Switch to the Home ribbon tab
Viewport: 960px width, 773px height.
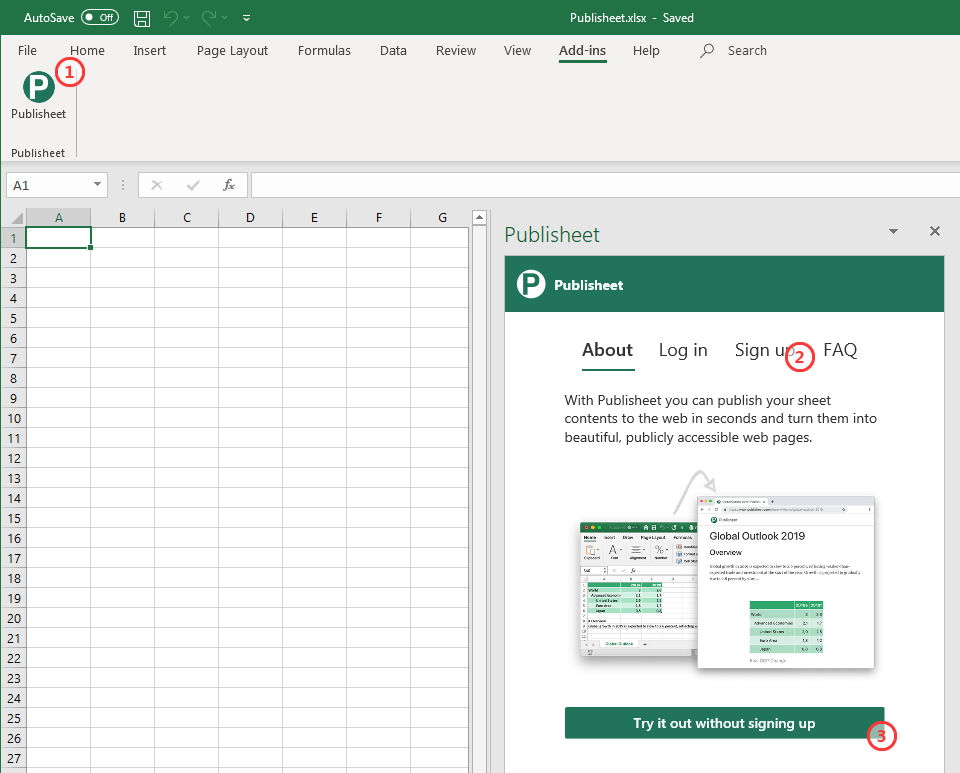87,50
